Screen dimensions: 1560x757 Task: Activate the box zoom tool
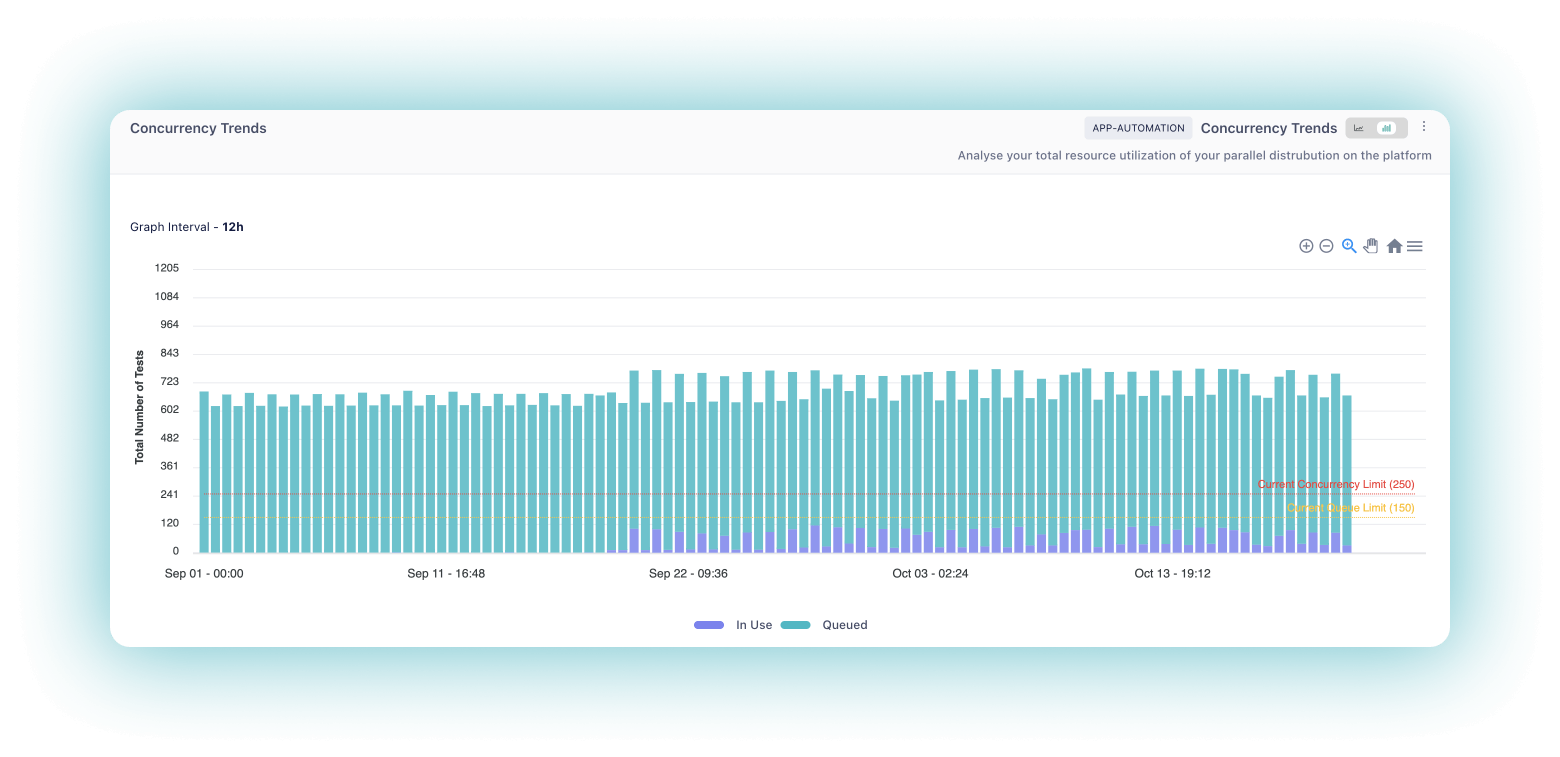(1349, 245)
